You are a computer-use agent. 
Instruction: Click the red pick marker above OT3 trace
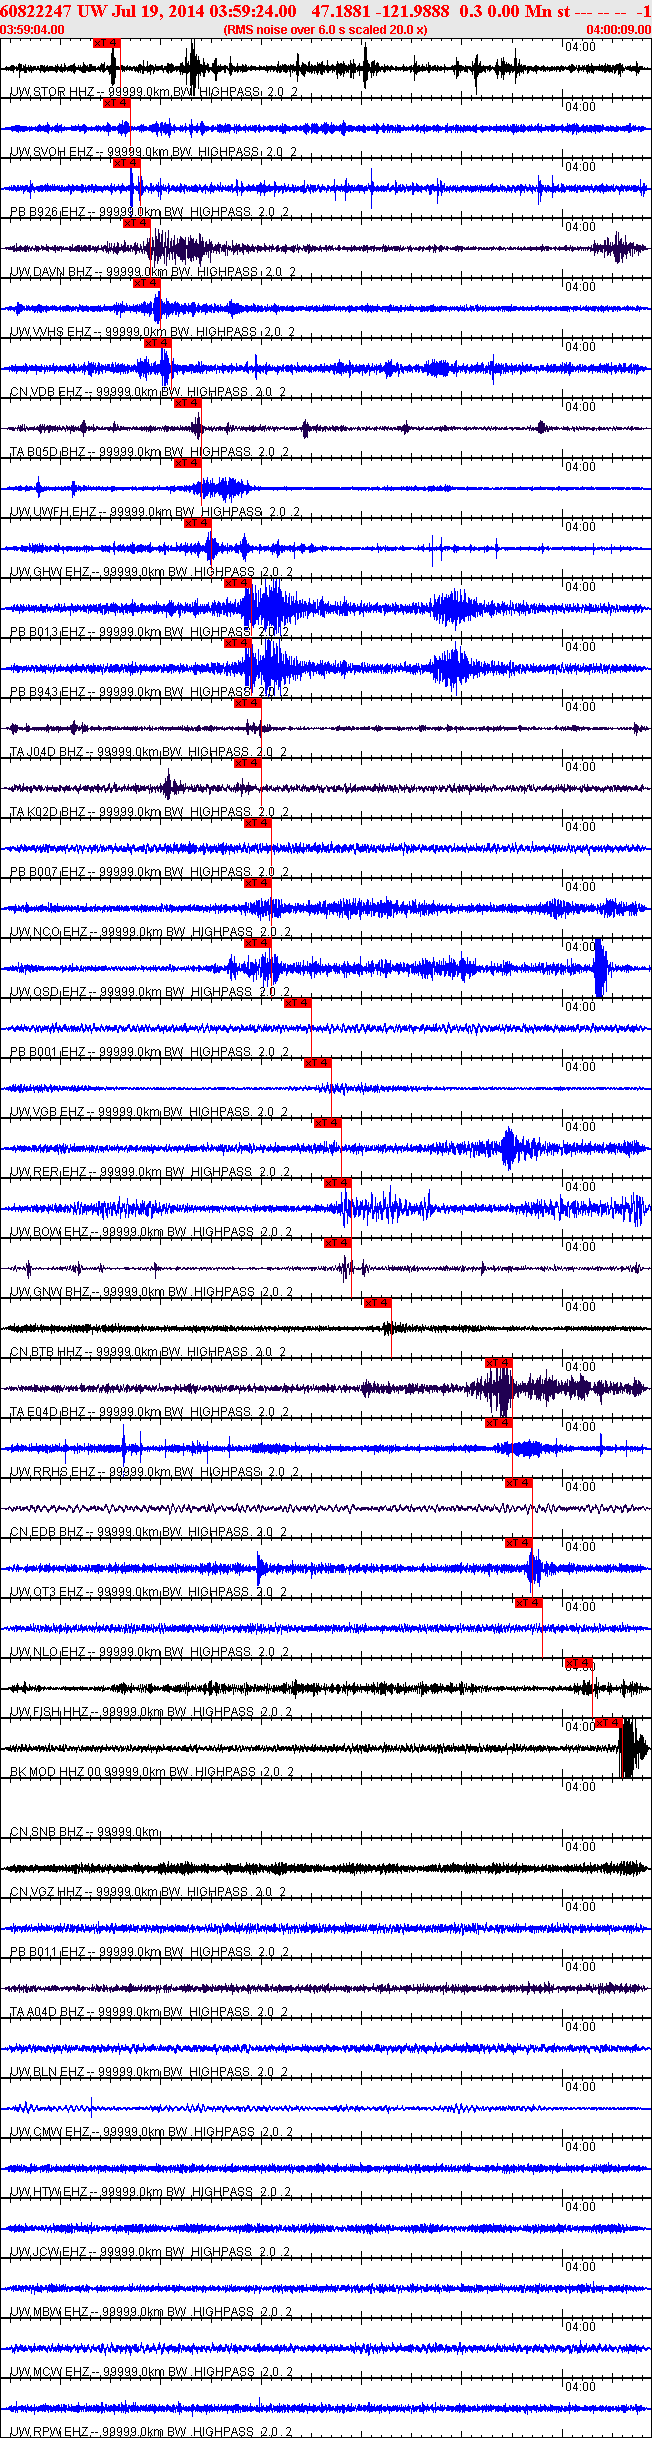tap(518, 1543)
